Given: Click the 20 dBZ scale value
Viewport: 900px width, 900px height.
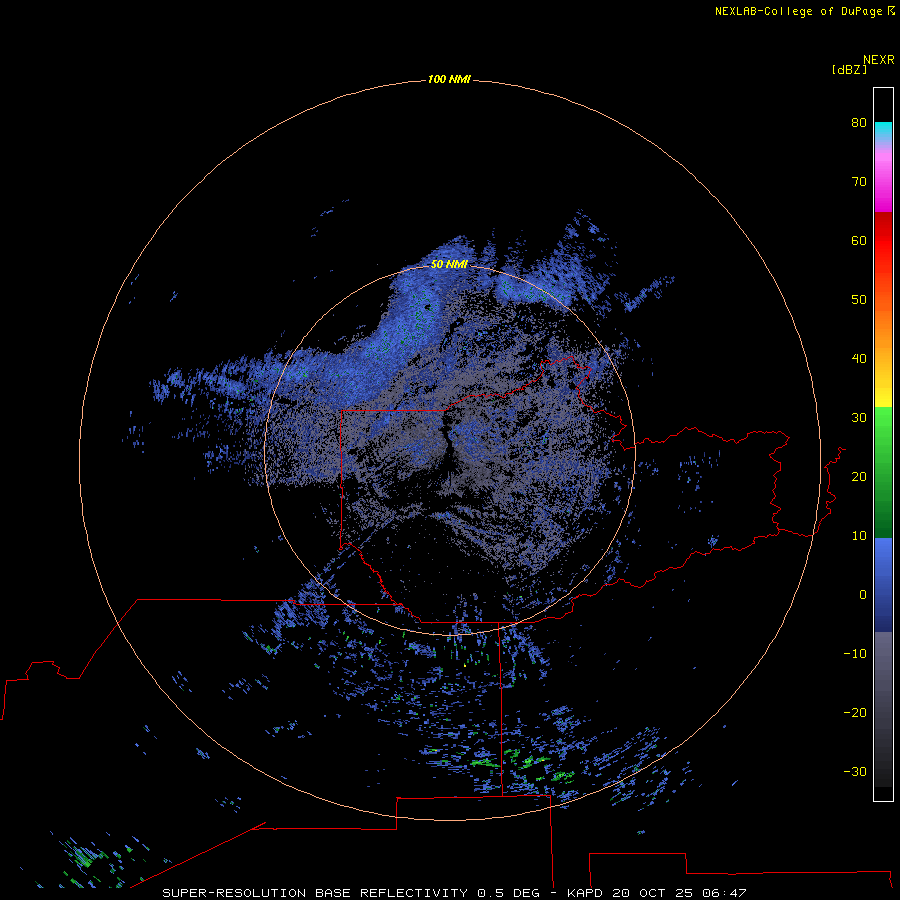Looking at the screenshot, I should [859, 476].
